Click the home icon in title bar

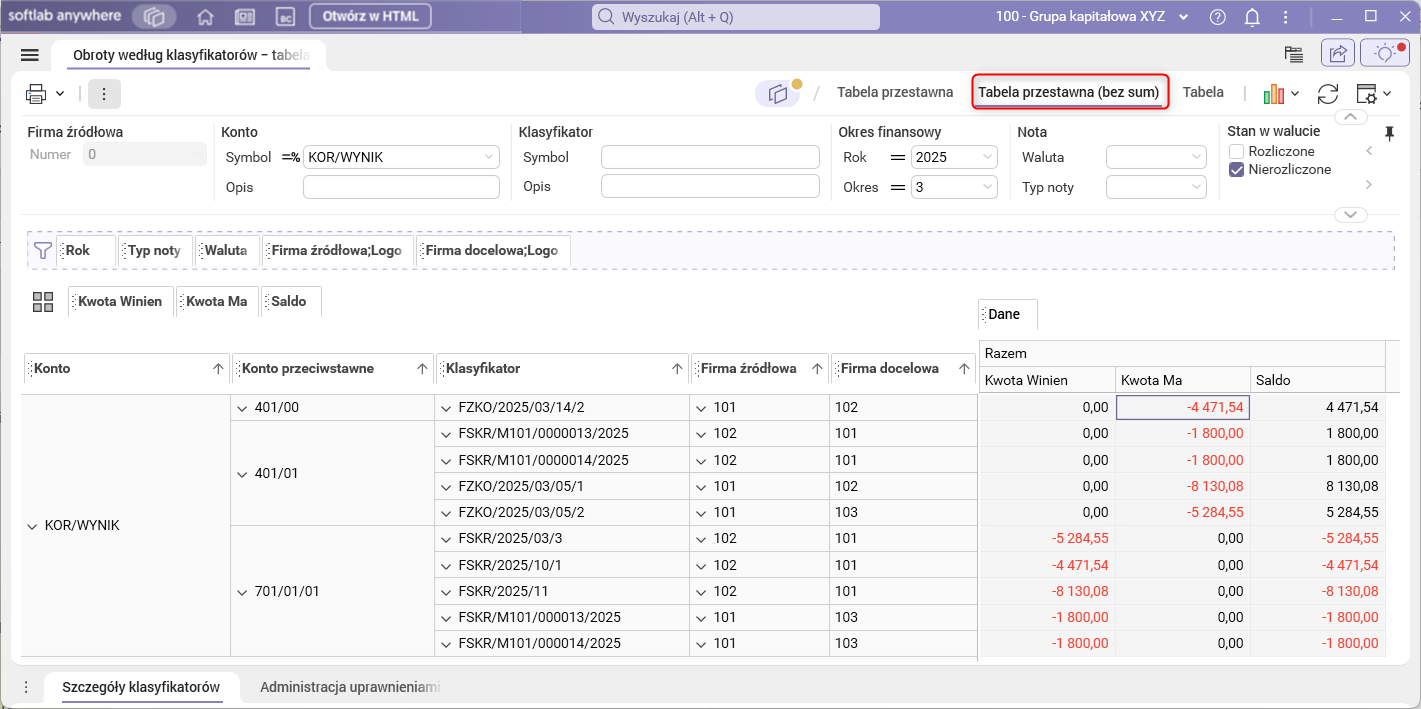pyautogui.click(x=205, y=17)
